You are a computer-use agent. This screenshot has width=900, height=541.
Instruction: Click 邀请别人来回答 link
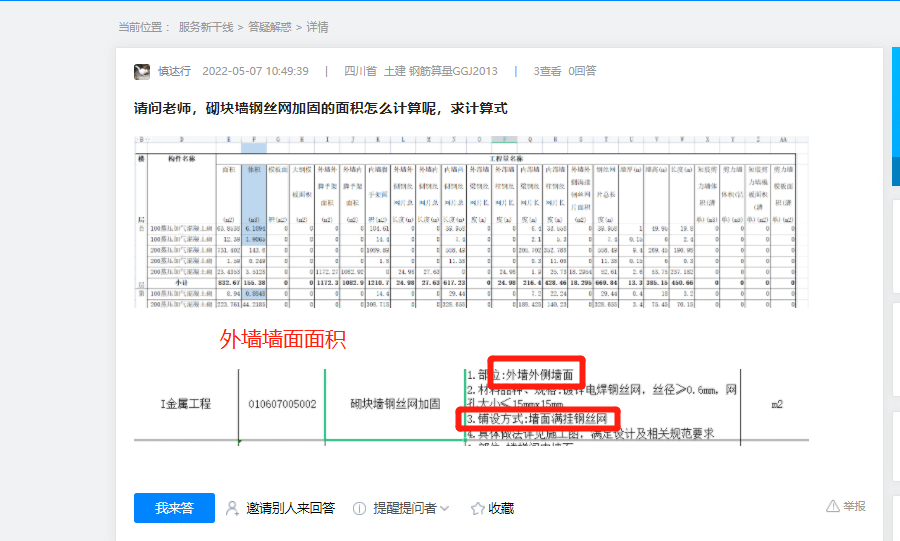[x=290, y=508]
